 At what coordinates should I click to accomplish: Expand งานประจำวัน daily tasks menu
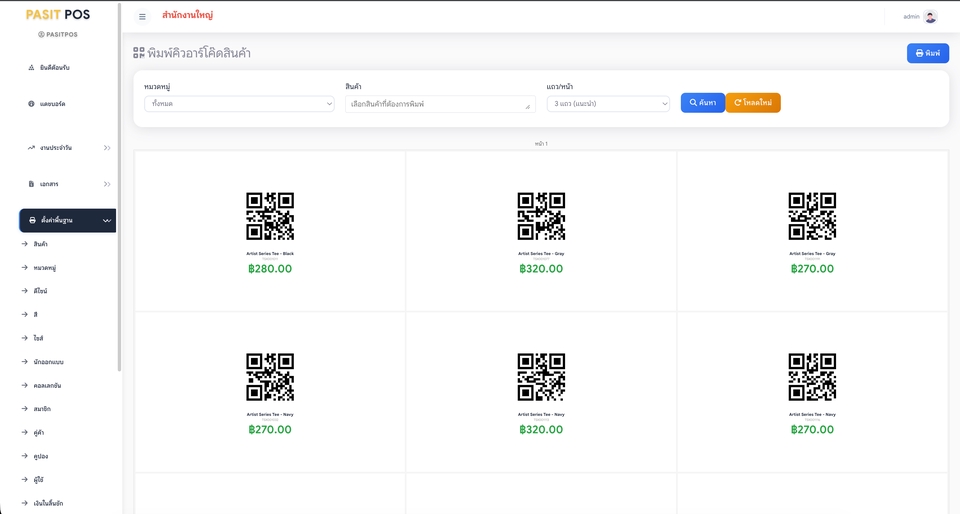click(x=67, y=148)
